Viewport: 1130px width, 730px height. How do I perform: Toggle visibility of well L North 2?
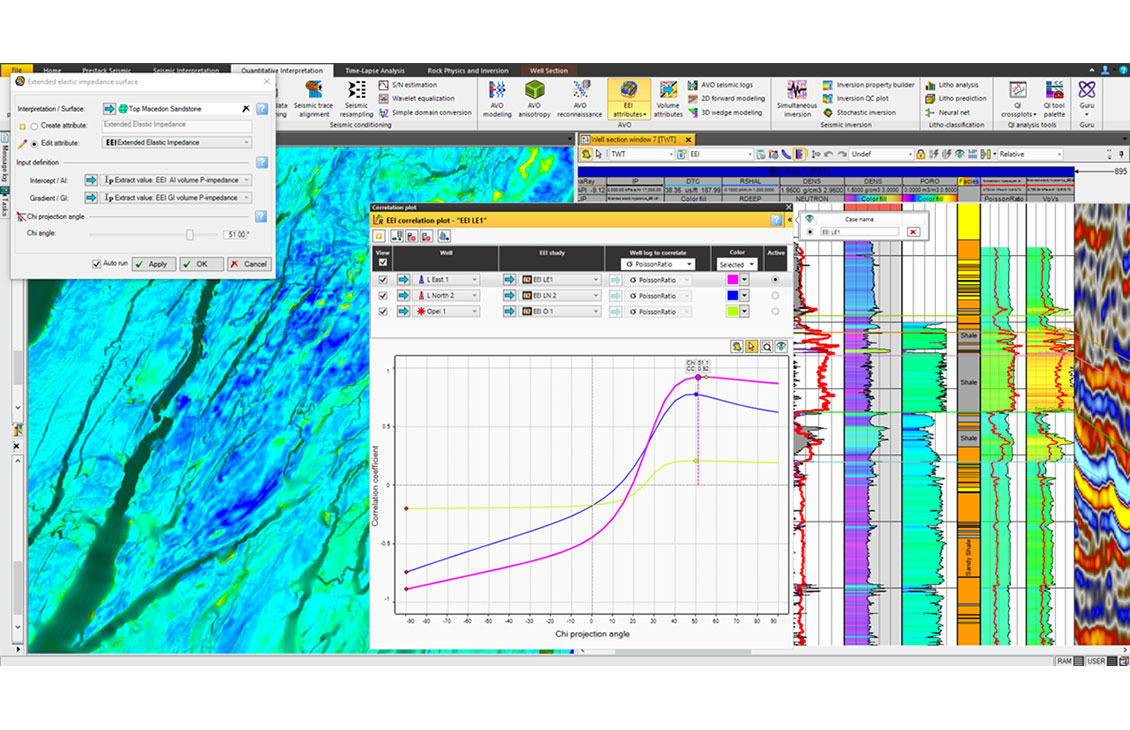click(x=383, y=295)
